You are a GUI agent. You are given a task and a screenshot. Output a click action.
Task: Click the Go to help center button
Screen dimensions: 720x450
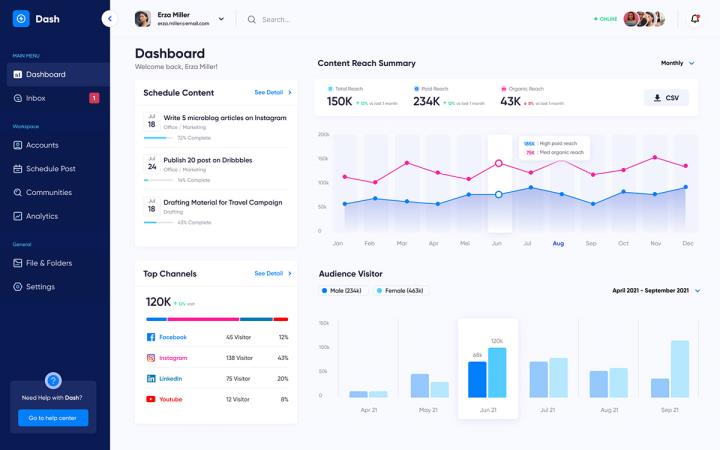coord(54,417)
